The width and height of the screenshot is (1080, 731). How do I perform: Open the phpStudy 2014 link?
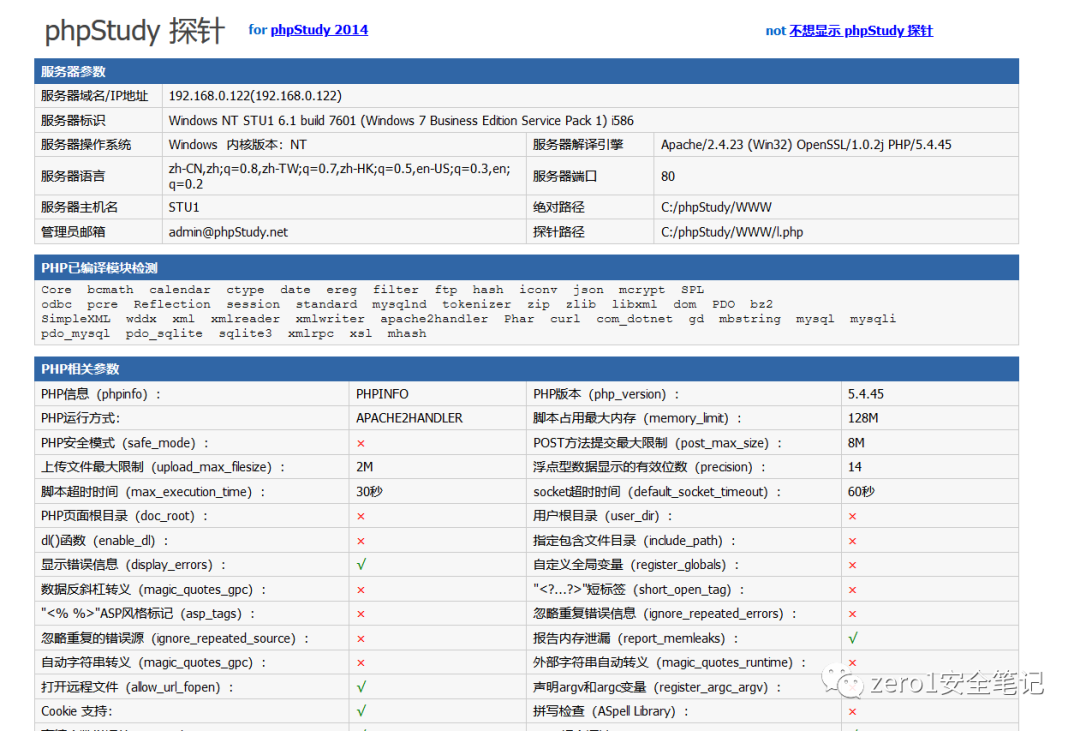coord(319,30)
